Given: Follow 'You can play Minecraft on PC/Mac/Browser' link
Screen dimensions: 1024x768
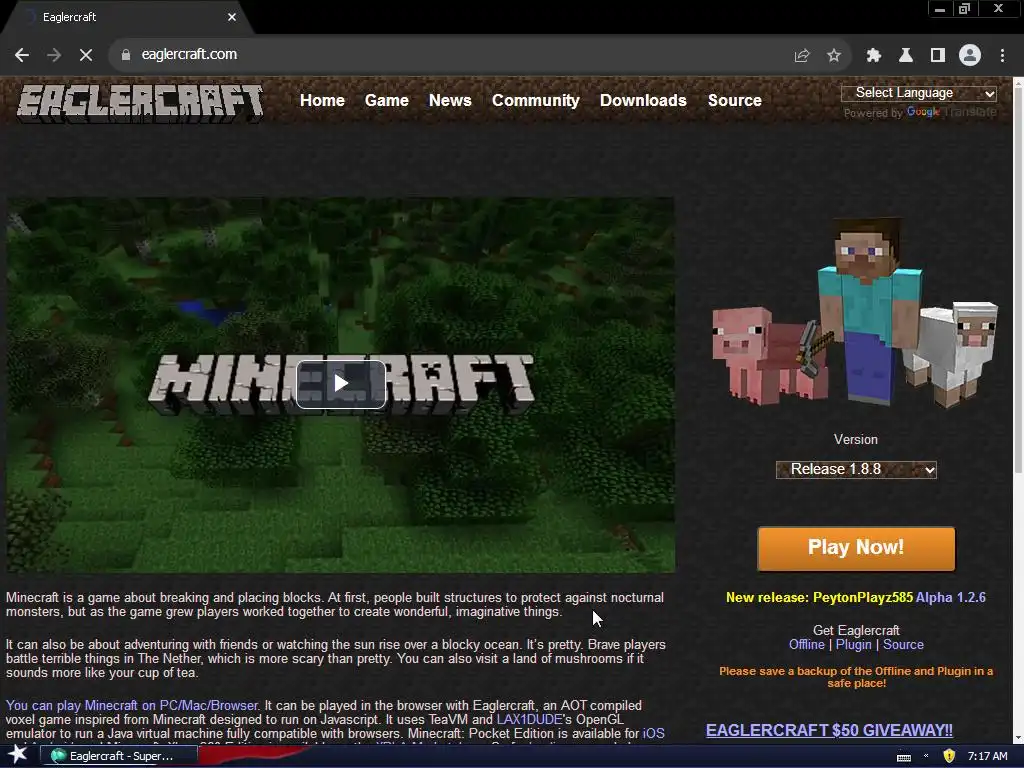Looking at the screenshot, I should click(x=132, y=706).
